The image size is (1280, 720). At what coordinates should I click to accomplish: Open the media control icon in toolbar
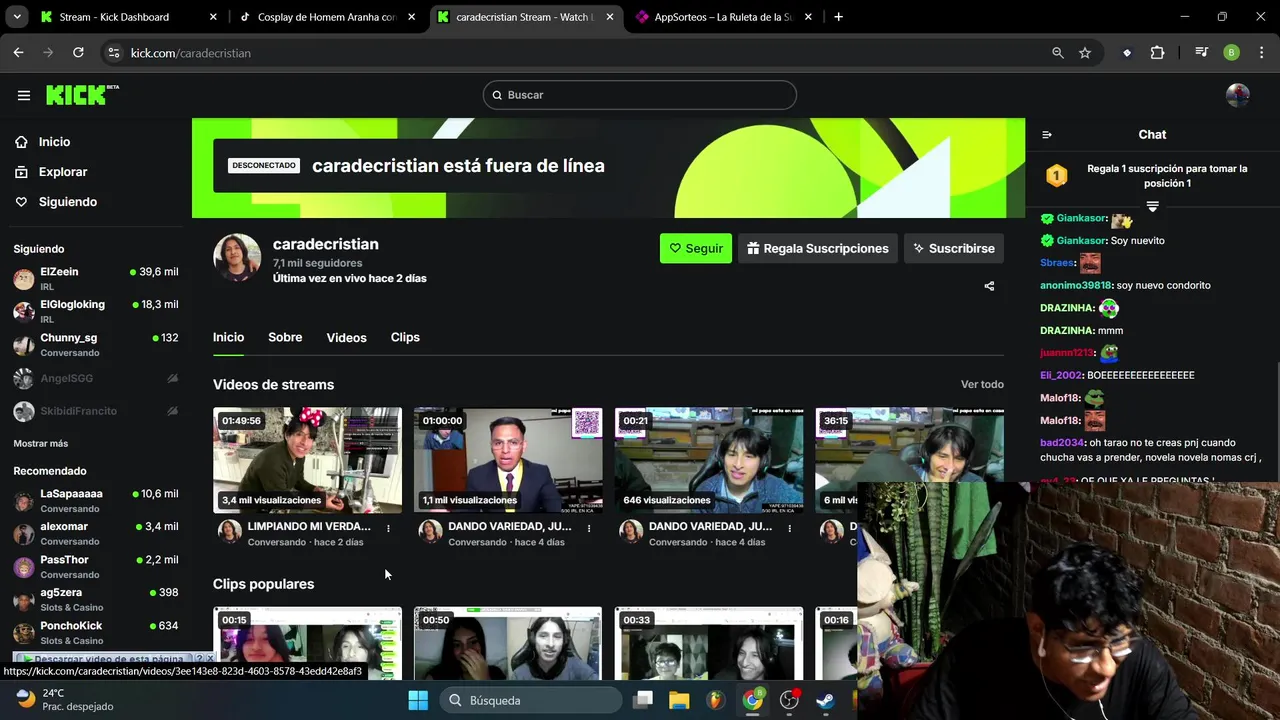tap(1202, 53)
